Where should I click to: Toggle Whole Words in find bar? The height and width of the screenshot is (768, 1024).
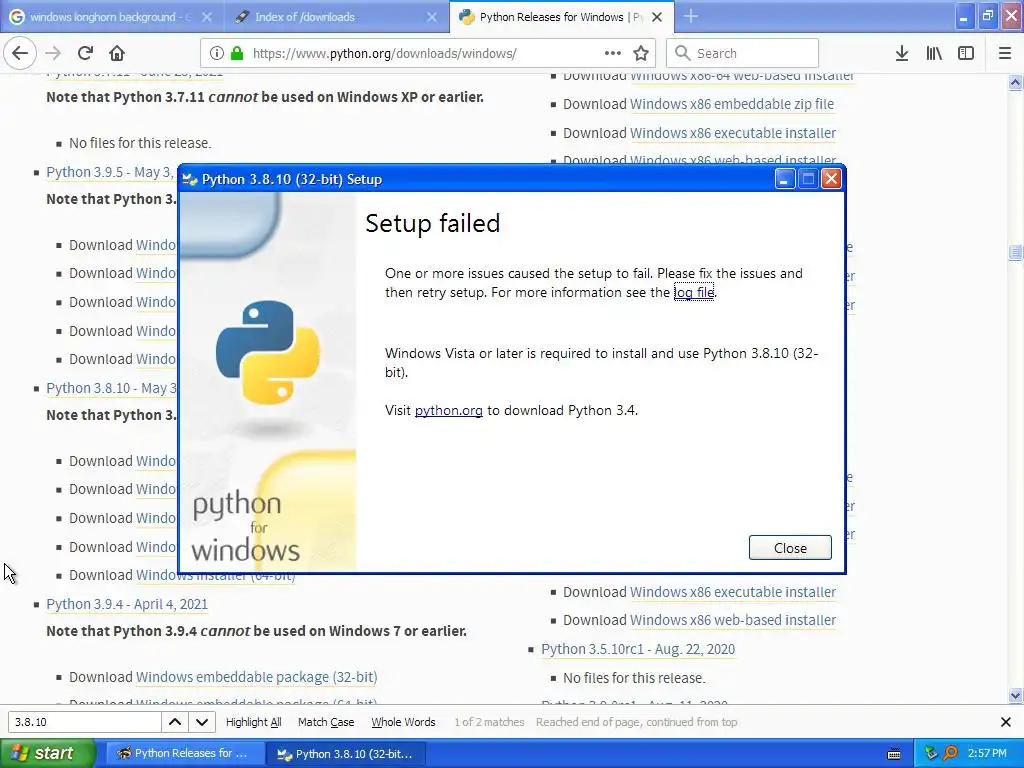[403, 722]
